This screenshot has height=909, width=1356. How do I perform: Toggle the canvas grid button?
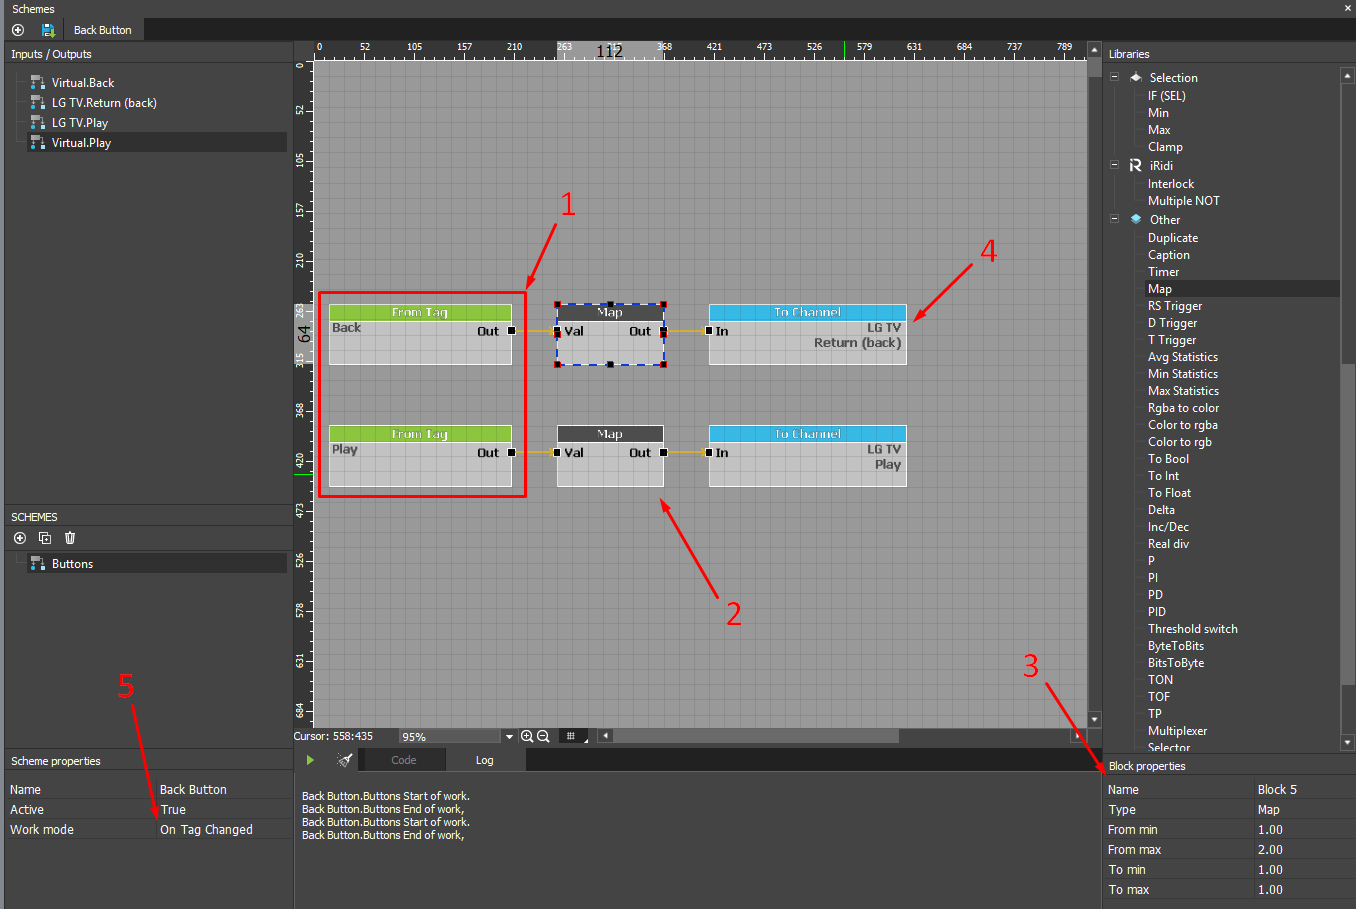click(571, 736)
